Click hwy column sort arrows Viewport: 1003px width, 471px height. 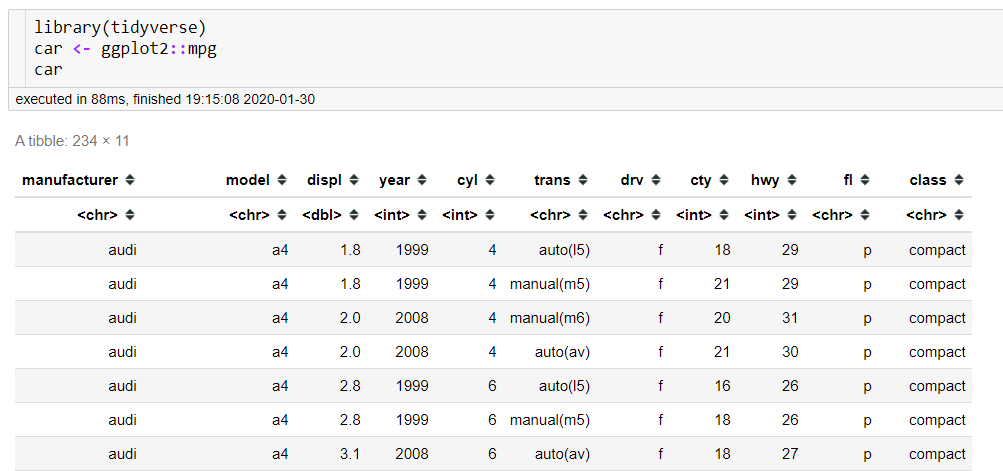click(x=793, y=181)
